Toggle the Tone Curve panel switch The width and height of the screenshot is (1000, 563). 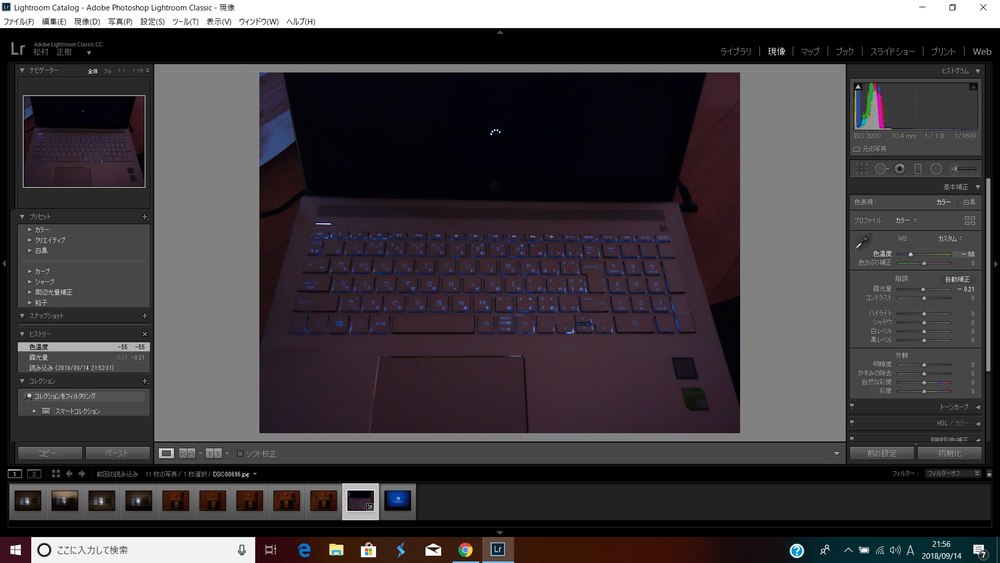(852, 406)
